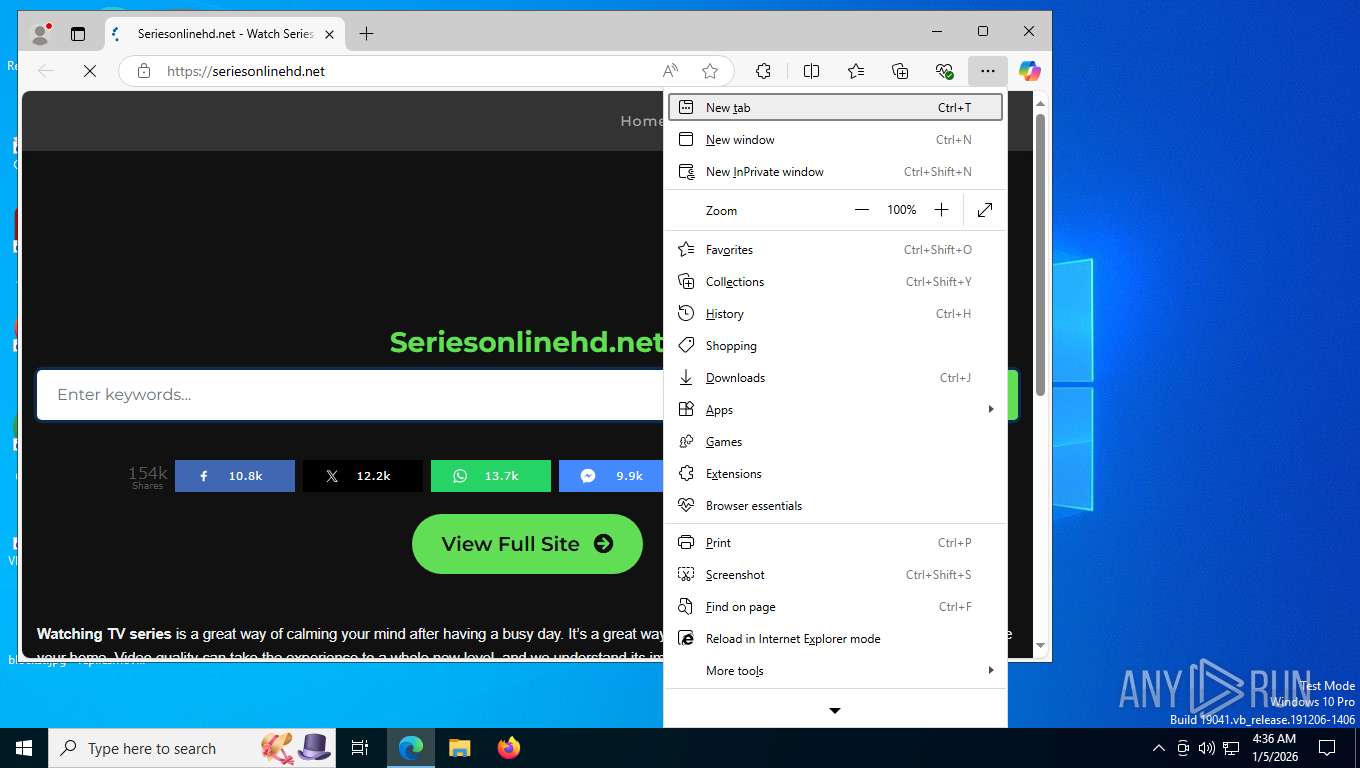Choose Find on page
Viewport: 1360px width, 768px height.
[x=835, y=607]
